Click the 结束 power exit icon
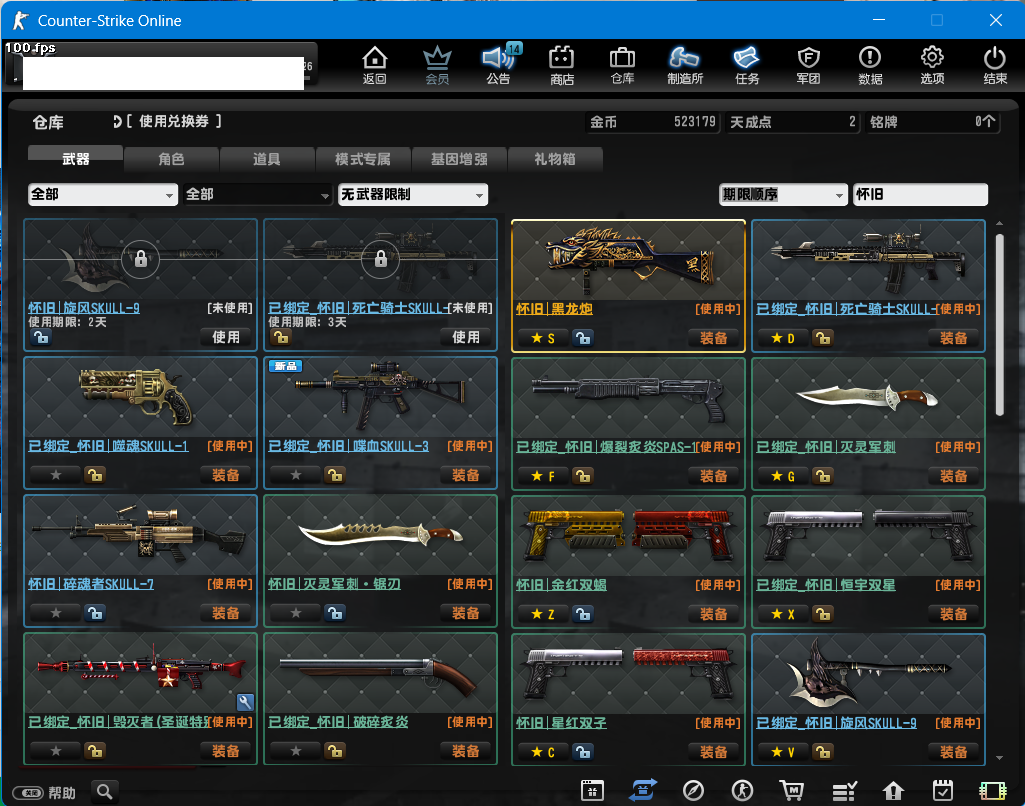This screenshot has height=806, width=1025. pyautogui.click(x=995, y=65)
